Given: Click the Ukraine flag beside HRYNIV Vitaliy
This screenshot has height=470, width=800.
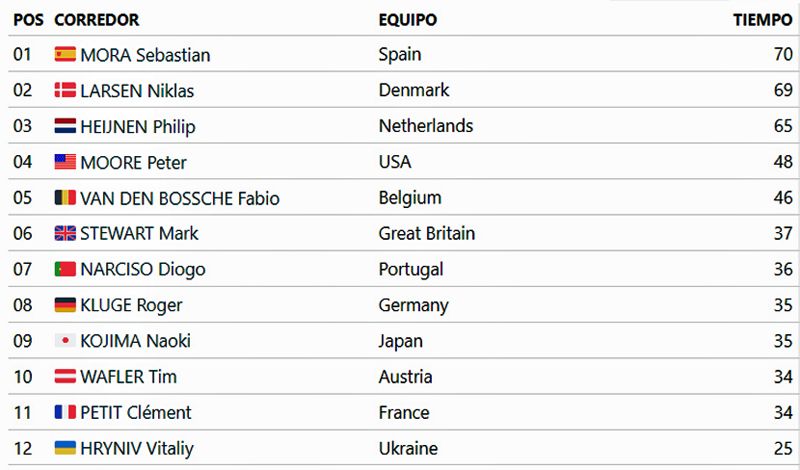Looking at the screenshot, I should pyautogui.click(x=65, y=448).
